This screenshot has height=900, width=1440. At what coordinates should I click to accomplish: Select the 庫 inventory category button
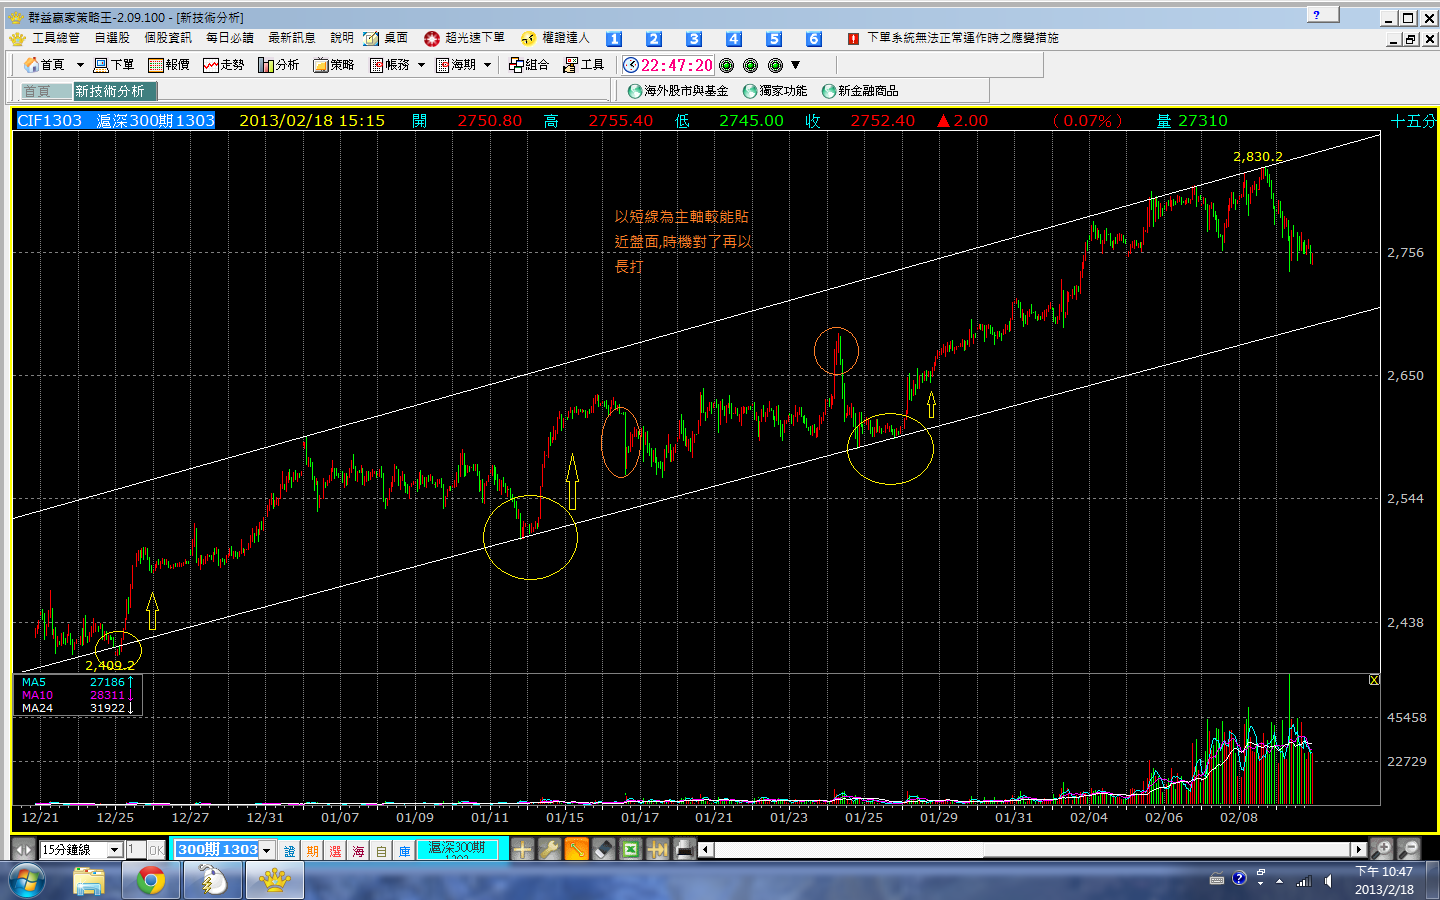[405, 851]
